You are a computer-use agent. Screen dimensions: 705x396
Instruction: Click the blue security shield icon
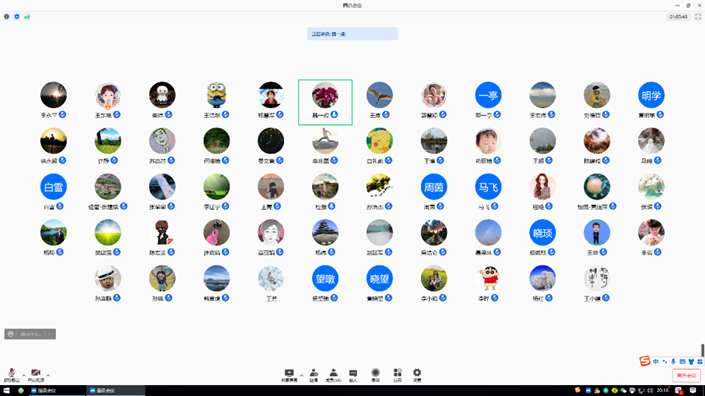17,17
